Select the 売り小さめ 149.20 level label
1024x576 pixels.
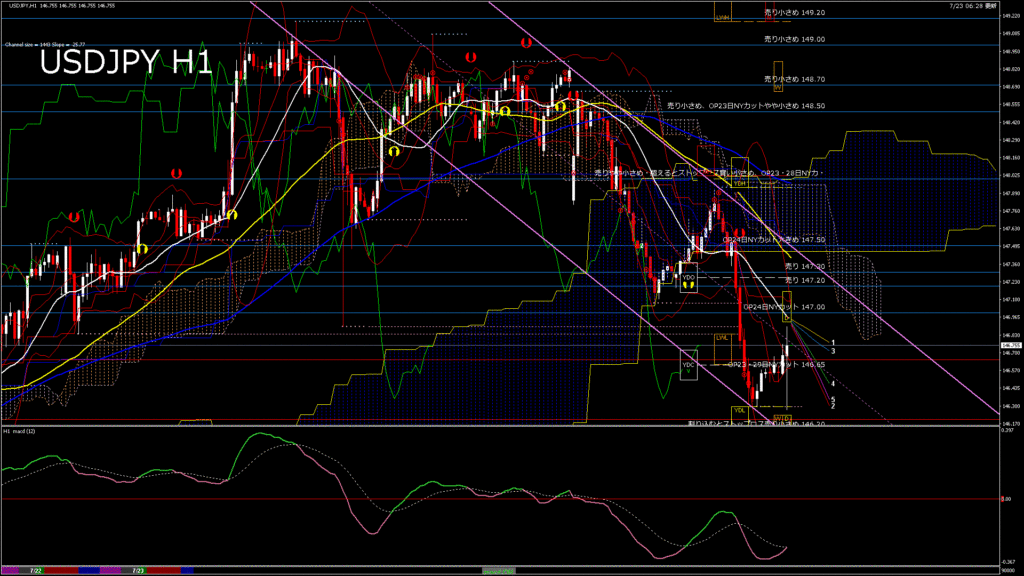795,12
